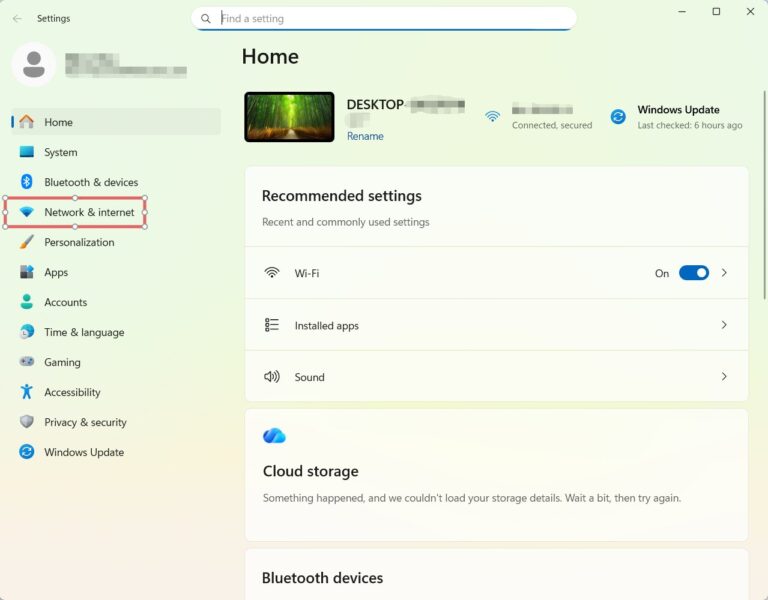Image resolution: width=768 pixels, height=600 pixels.
Task: Click the Wi-Fi label text
Action: click(x=307, y=273)
